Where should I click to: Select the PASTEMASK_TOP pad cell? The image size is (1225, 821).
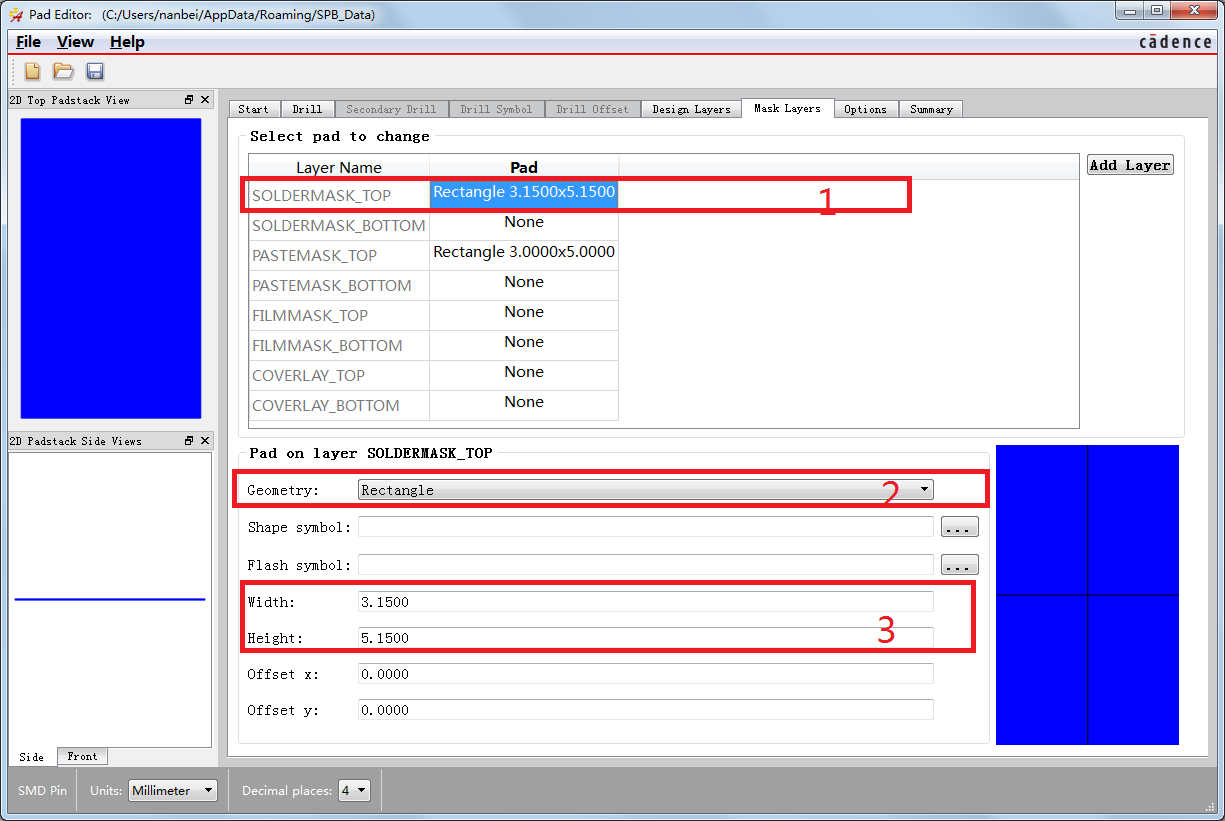[524, 253]
